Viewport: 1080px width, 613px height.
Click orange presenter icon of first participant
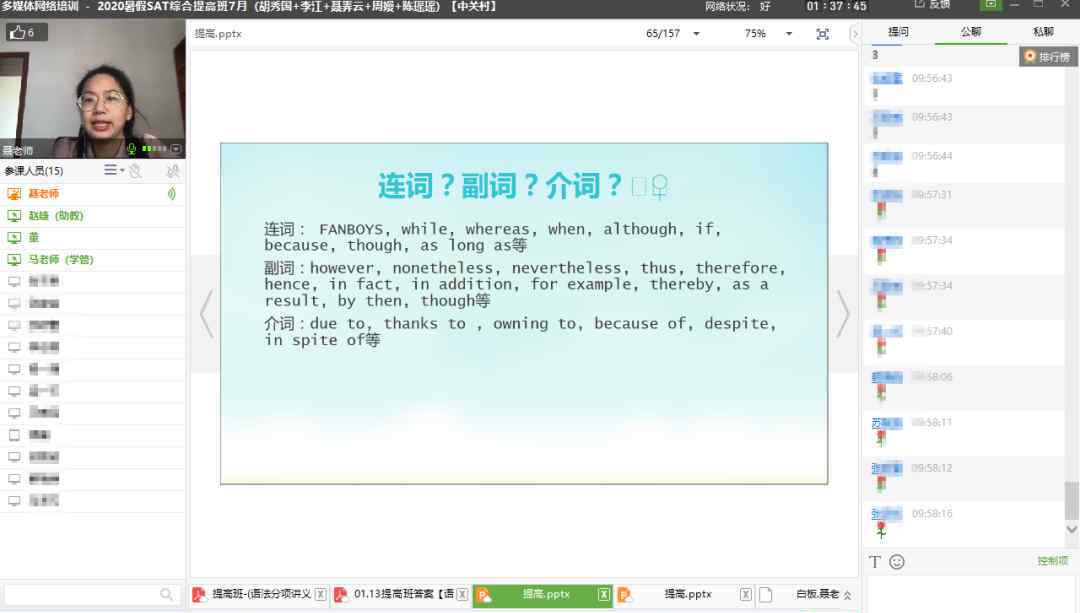[x=14, y=194]
